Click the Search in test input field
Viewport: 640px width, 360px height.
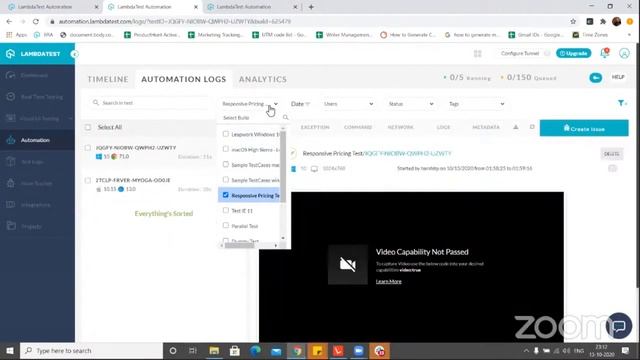(149, 103)
